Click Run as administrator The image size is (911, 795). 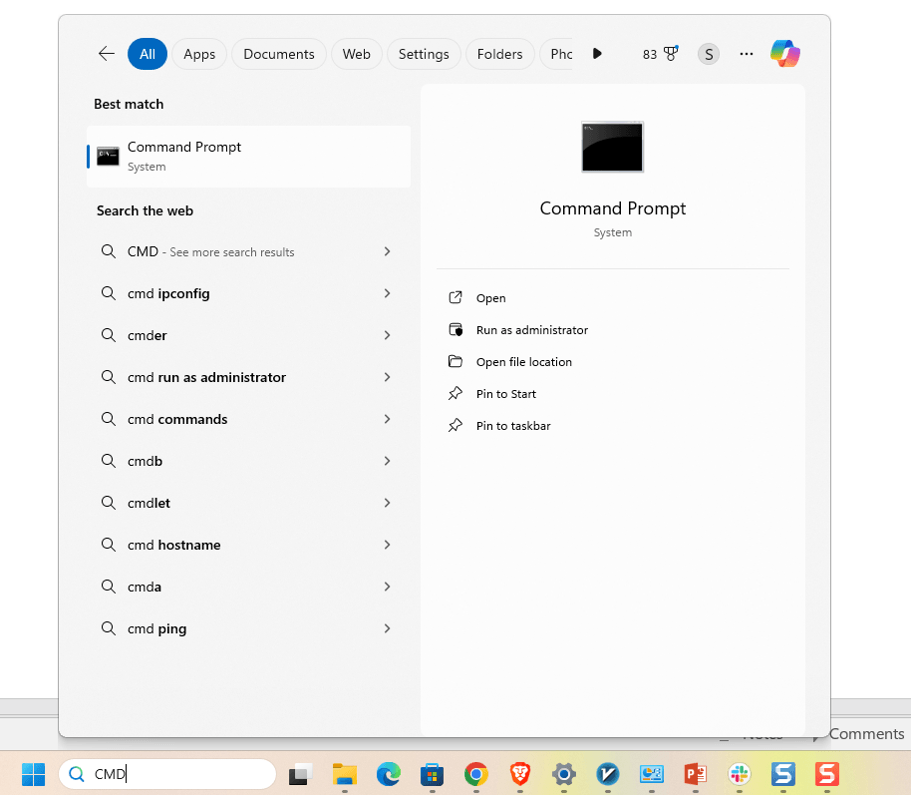[531, 330]
